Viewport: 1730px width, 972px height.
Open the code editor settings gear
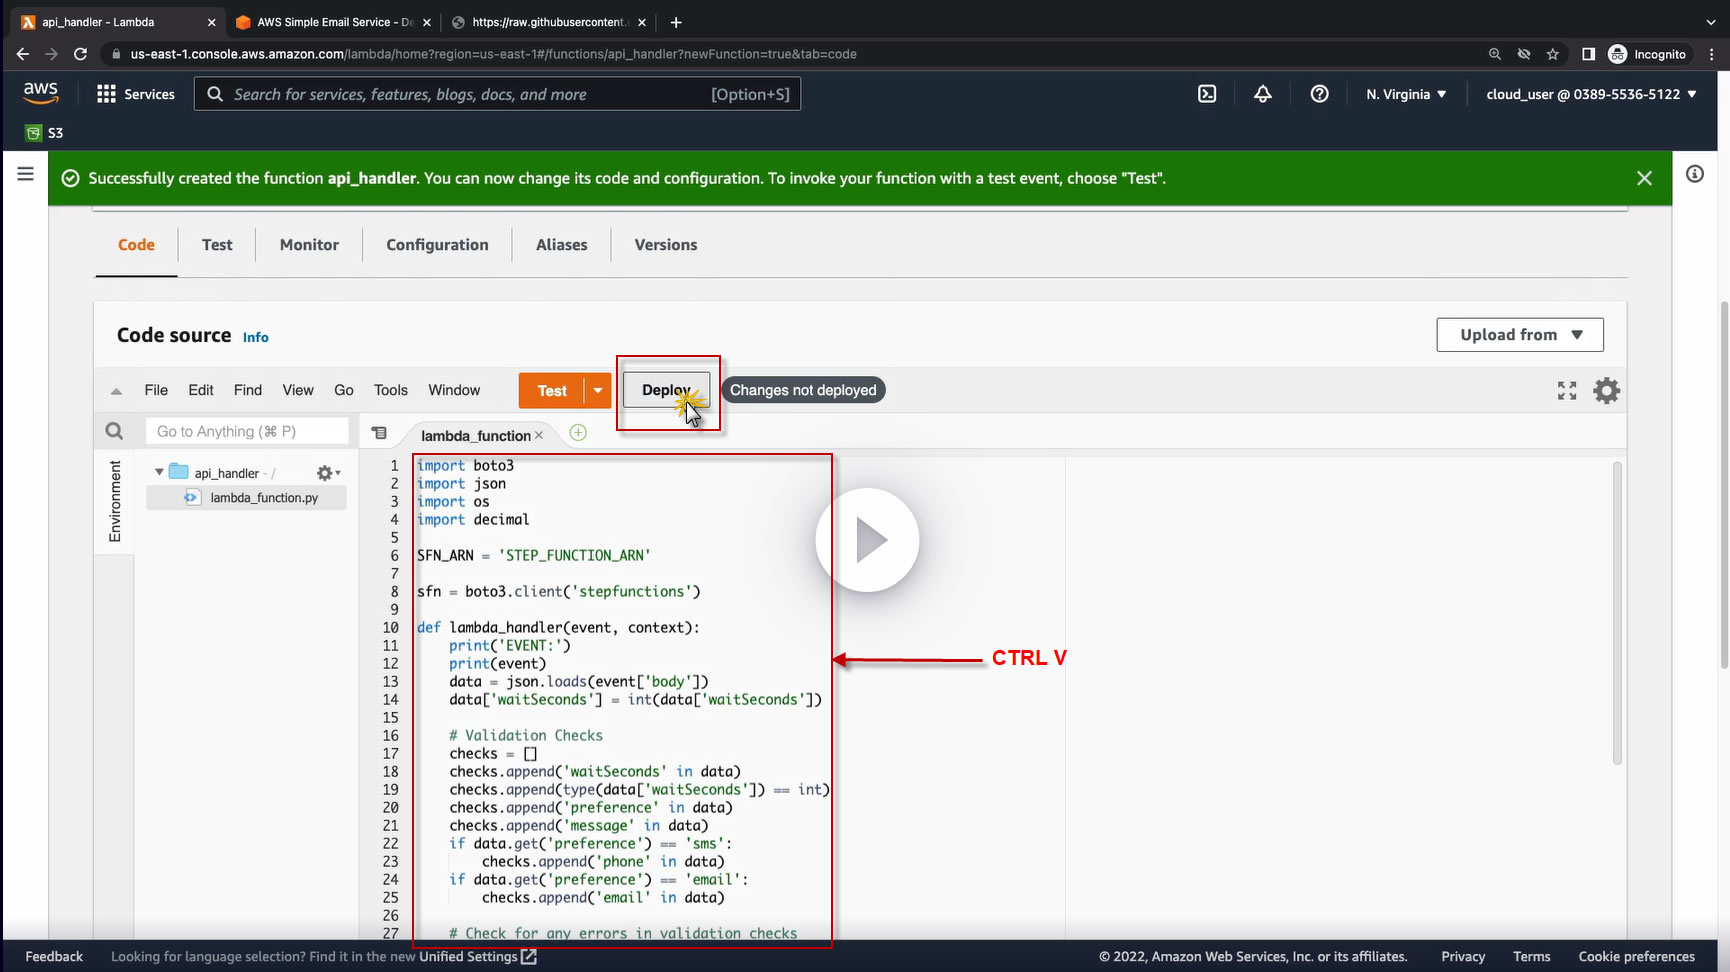(1606, 391)
